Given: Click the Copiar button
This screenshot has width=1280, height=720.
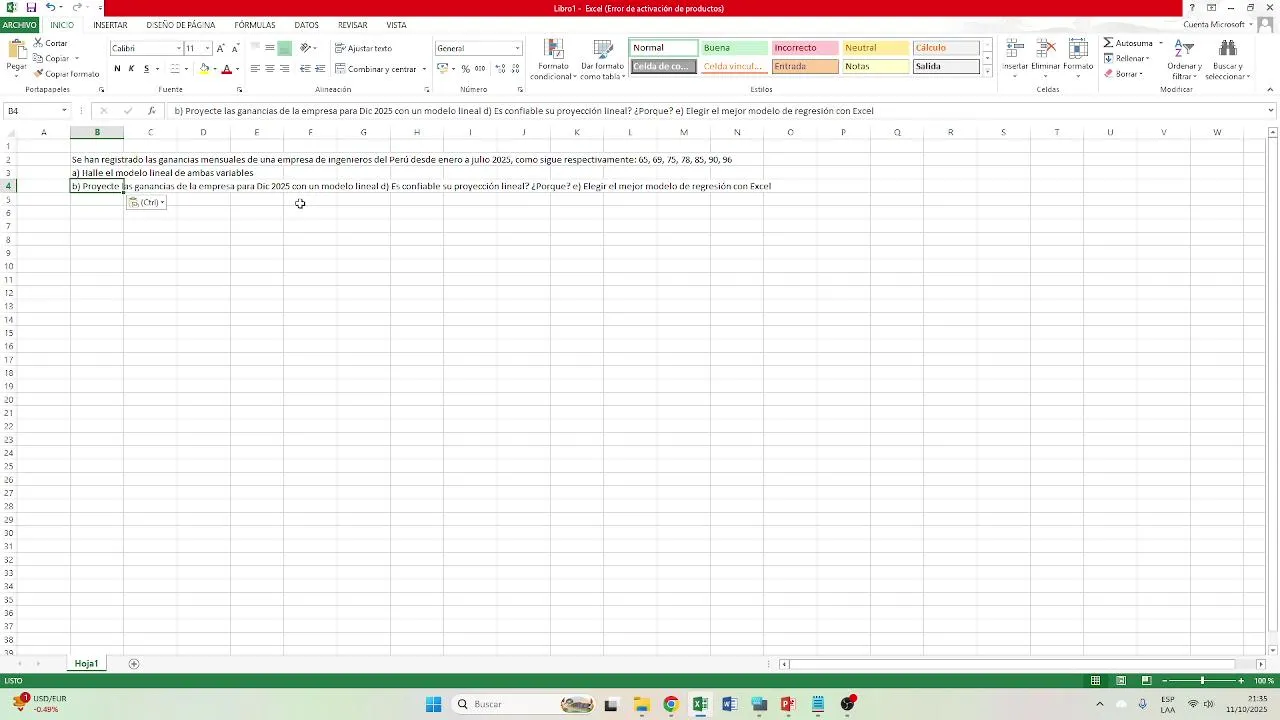Looking at the screenshot, I should [51, 58].
